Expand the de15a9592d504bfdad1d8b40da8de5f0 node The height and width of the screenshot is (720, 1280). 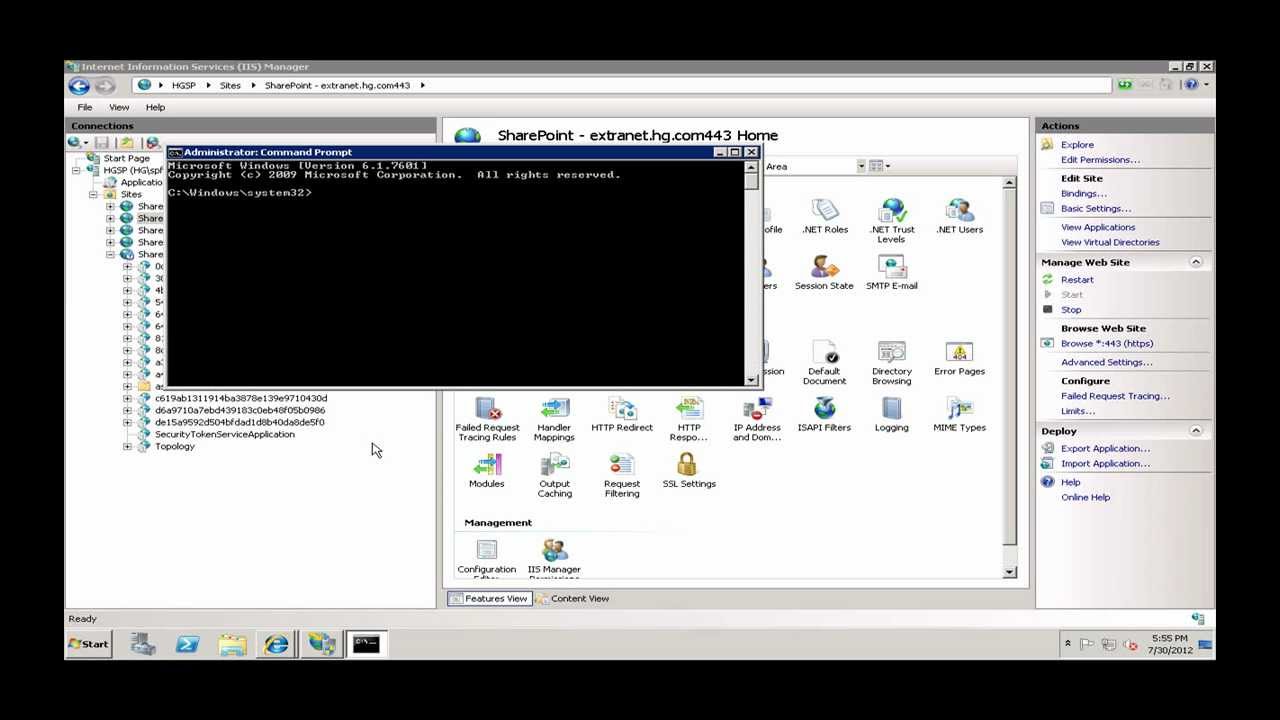[x=127, y=423]
